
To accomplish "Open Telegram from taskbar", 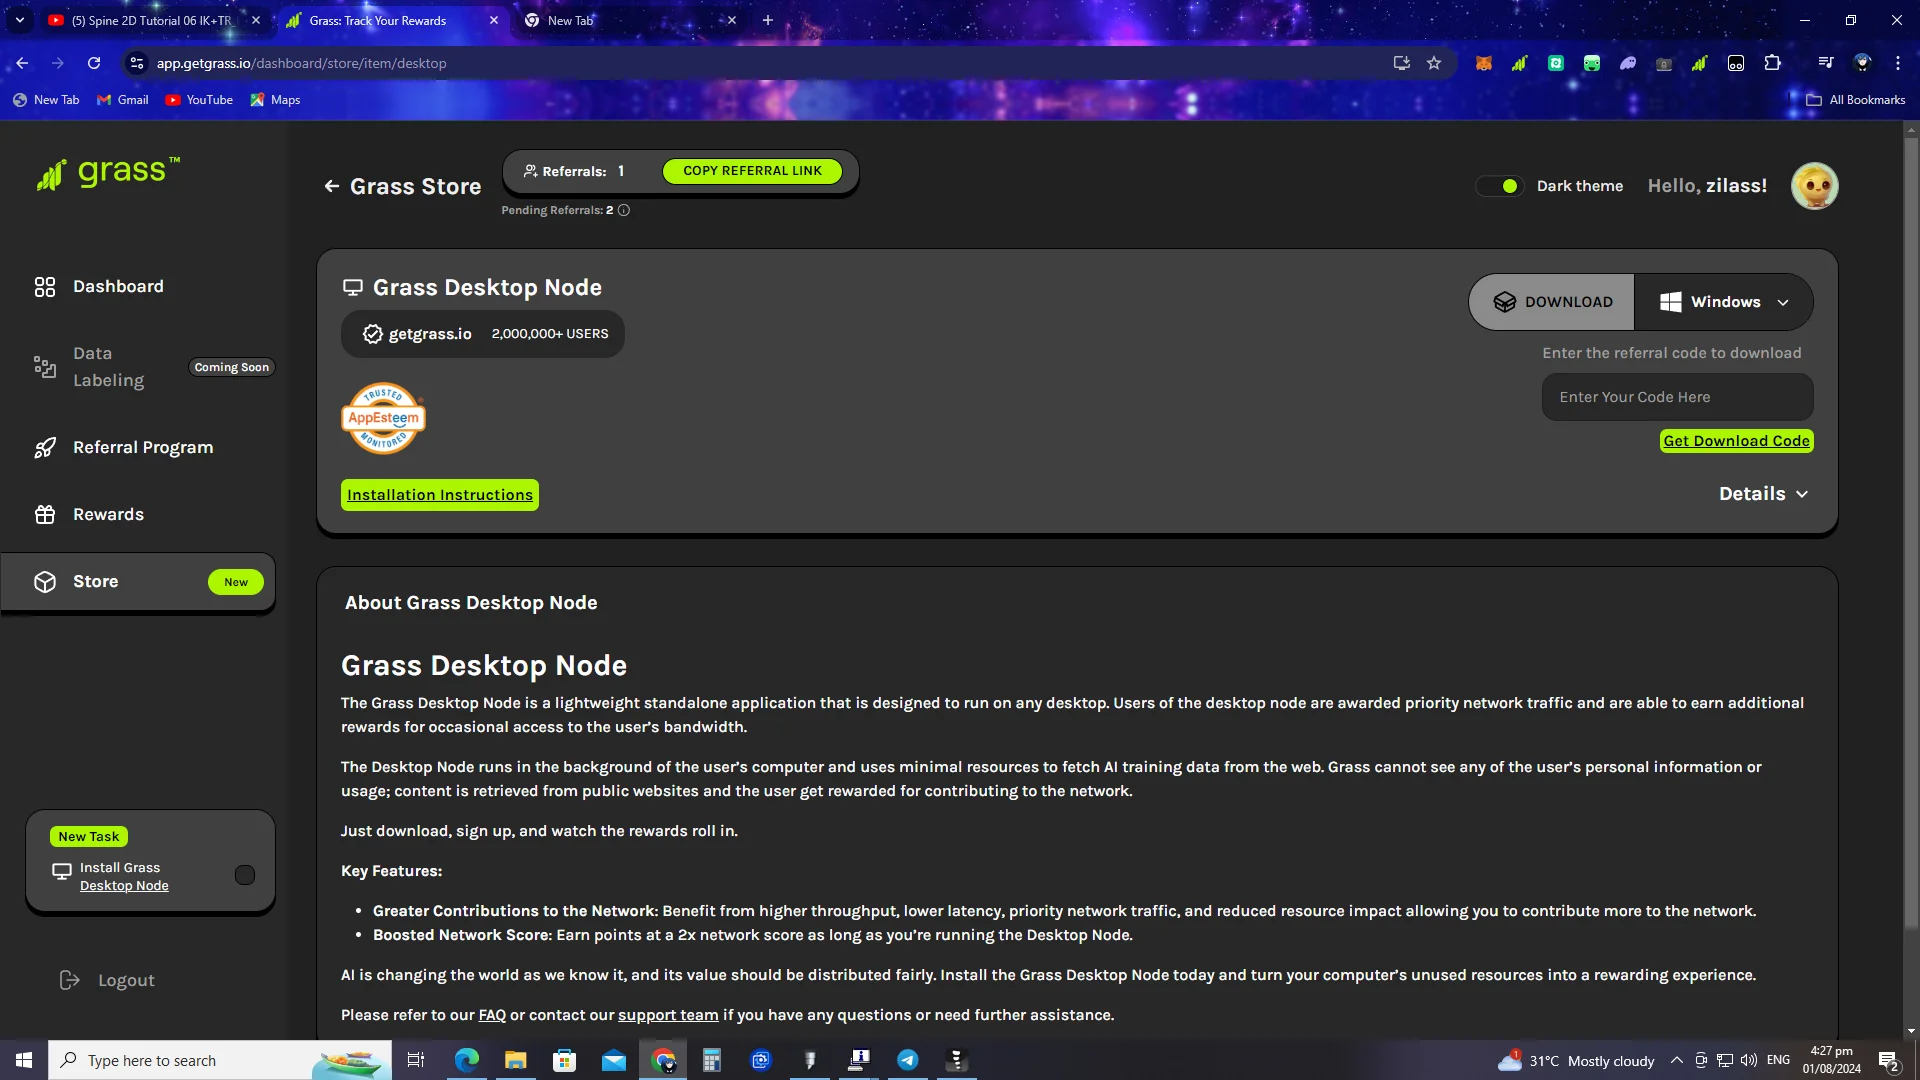I will (908, 1060).
